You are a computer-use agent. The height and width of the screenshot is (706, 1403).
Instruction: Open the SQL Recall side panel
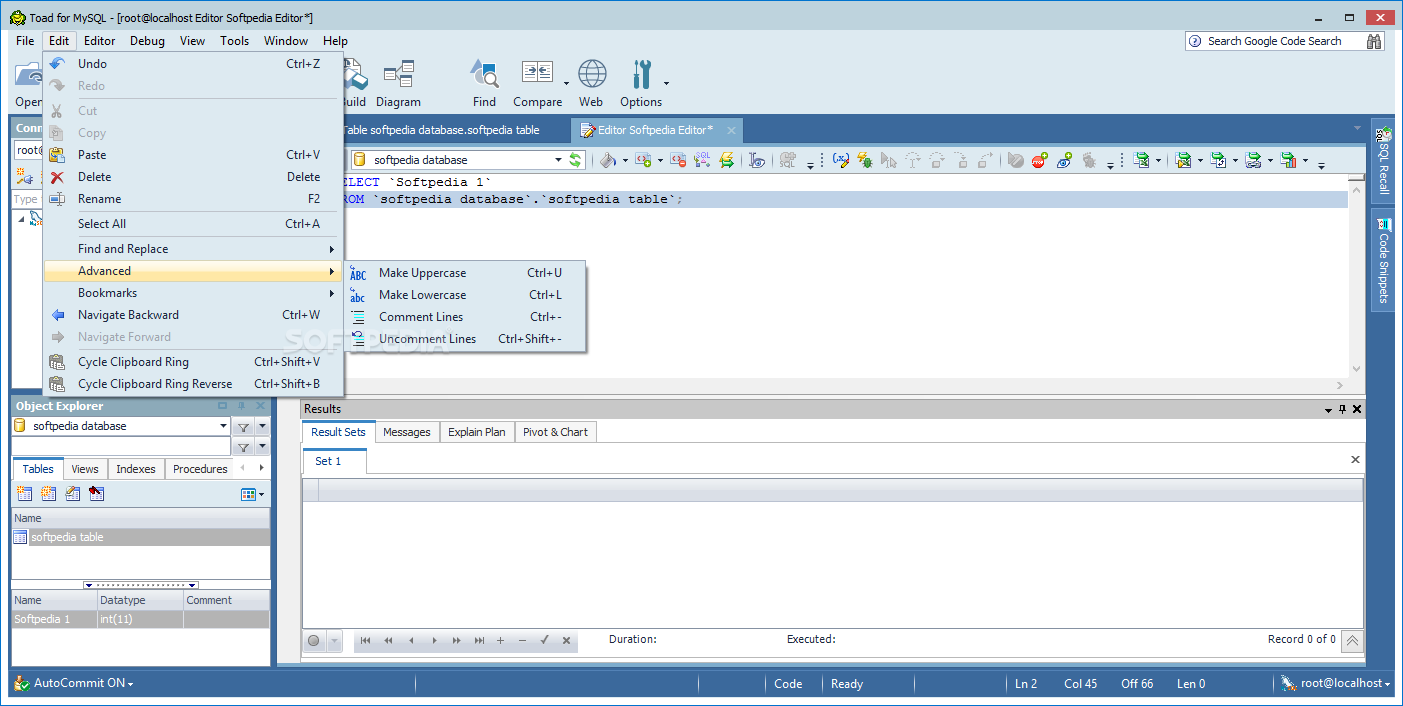(1383, 160)
